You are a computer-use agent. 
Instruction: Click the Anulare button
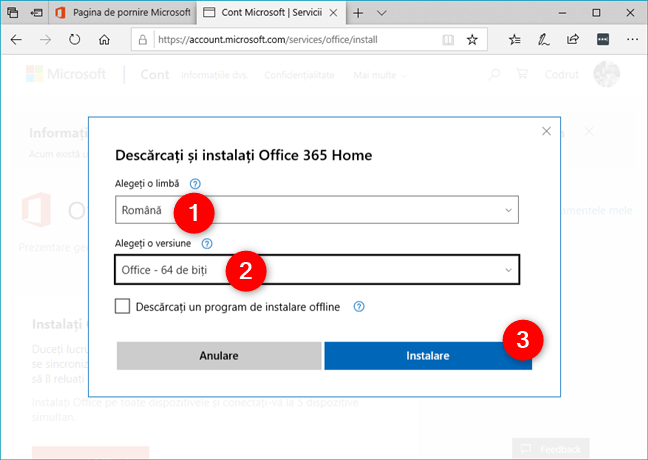click(x=219, y=356)
